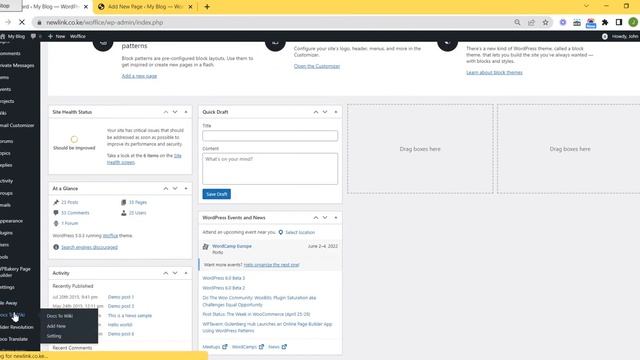The image size is (640, 360).
Task: Move At a Glance widget down
Action: (x=175, y=189)
